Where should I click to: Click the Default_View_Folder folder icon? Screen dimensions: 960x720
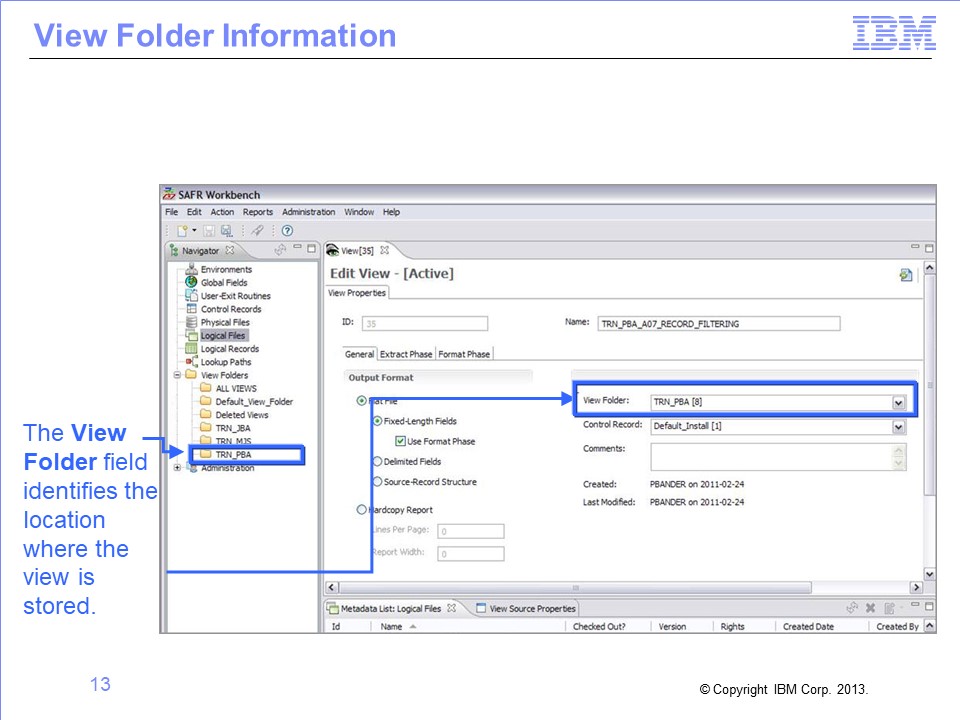tap(206, 401)
